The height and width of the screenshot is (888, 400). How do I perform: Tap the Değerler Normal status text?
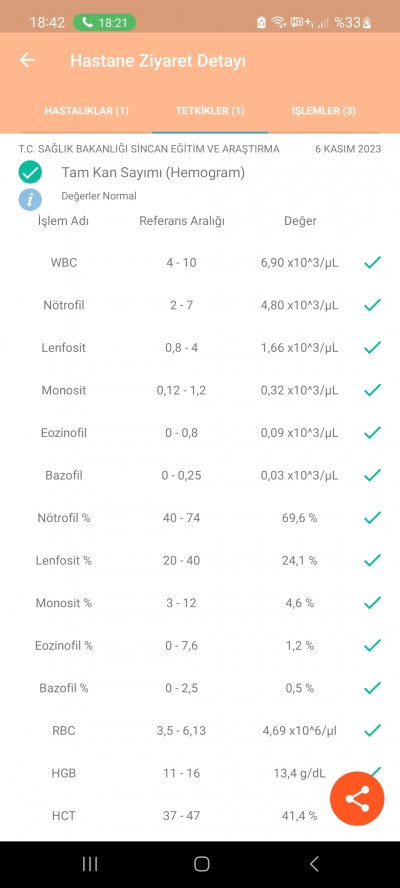click(99, 197)
